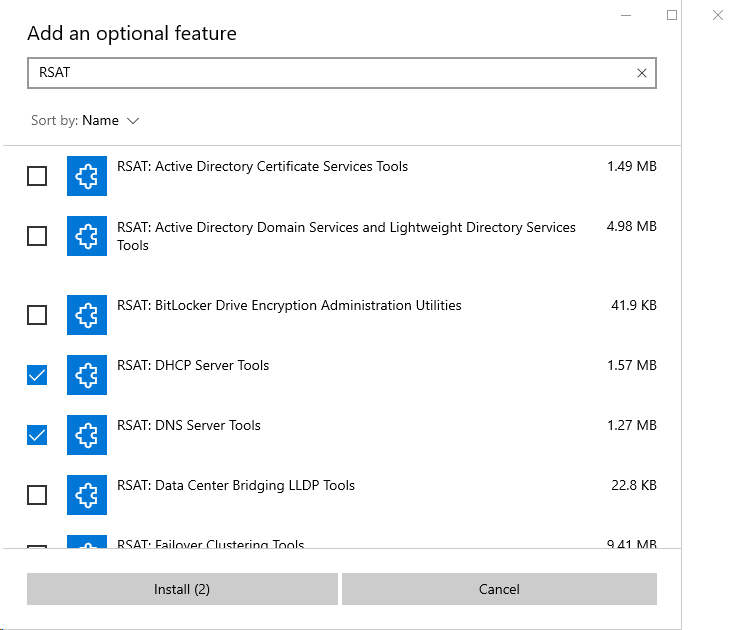The height and width of the screenshot is (630, 738).
Task: Click the BitLocker Drive Encryption Utilities icon
Action: [86, 315]
